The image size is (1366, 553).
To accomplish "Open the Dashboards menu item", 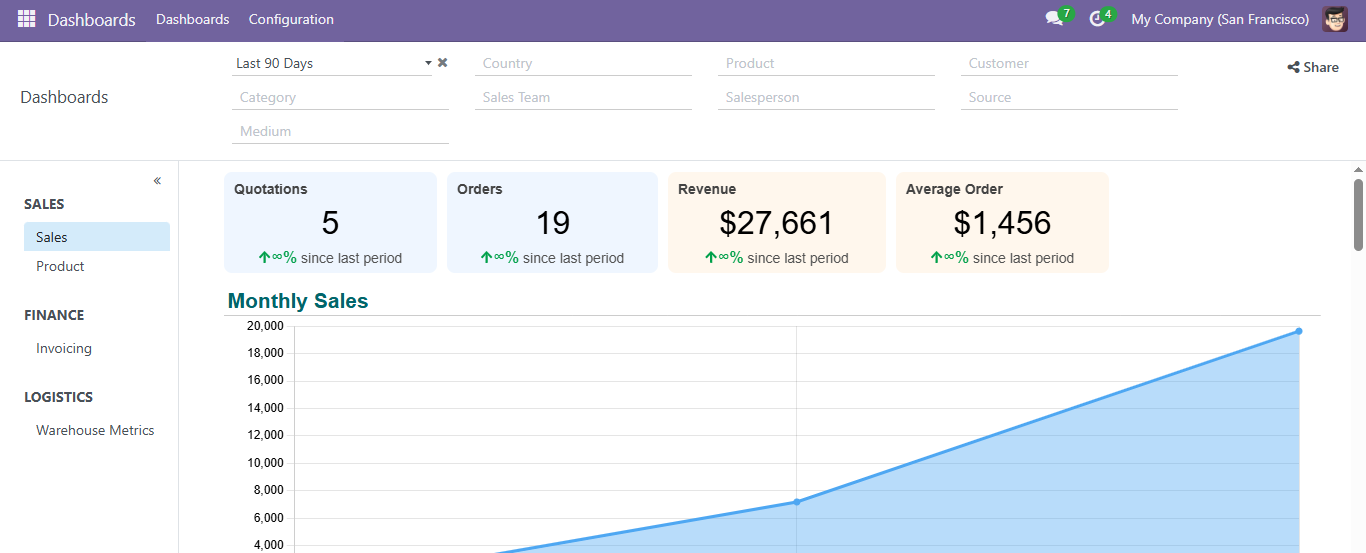I will 192,19.
